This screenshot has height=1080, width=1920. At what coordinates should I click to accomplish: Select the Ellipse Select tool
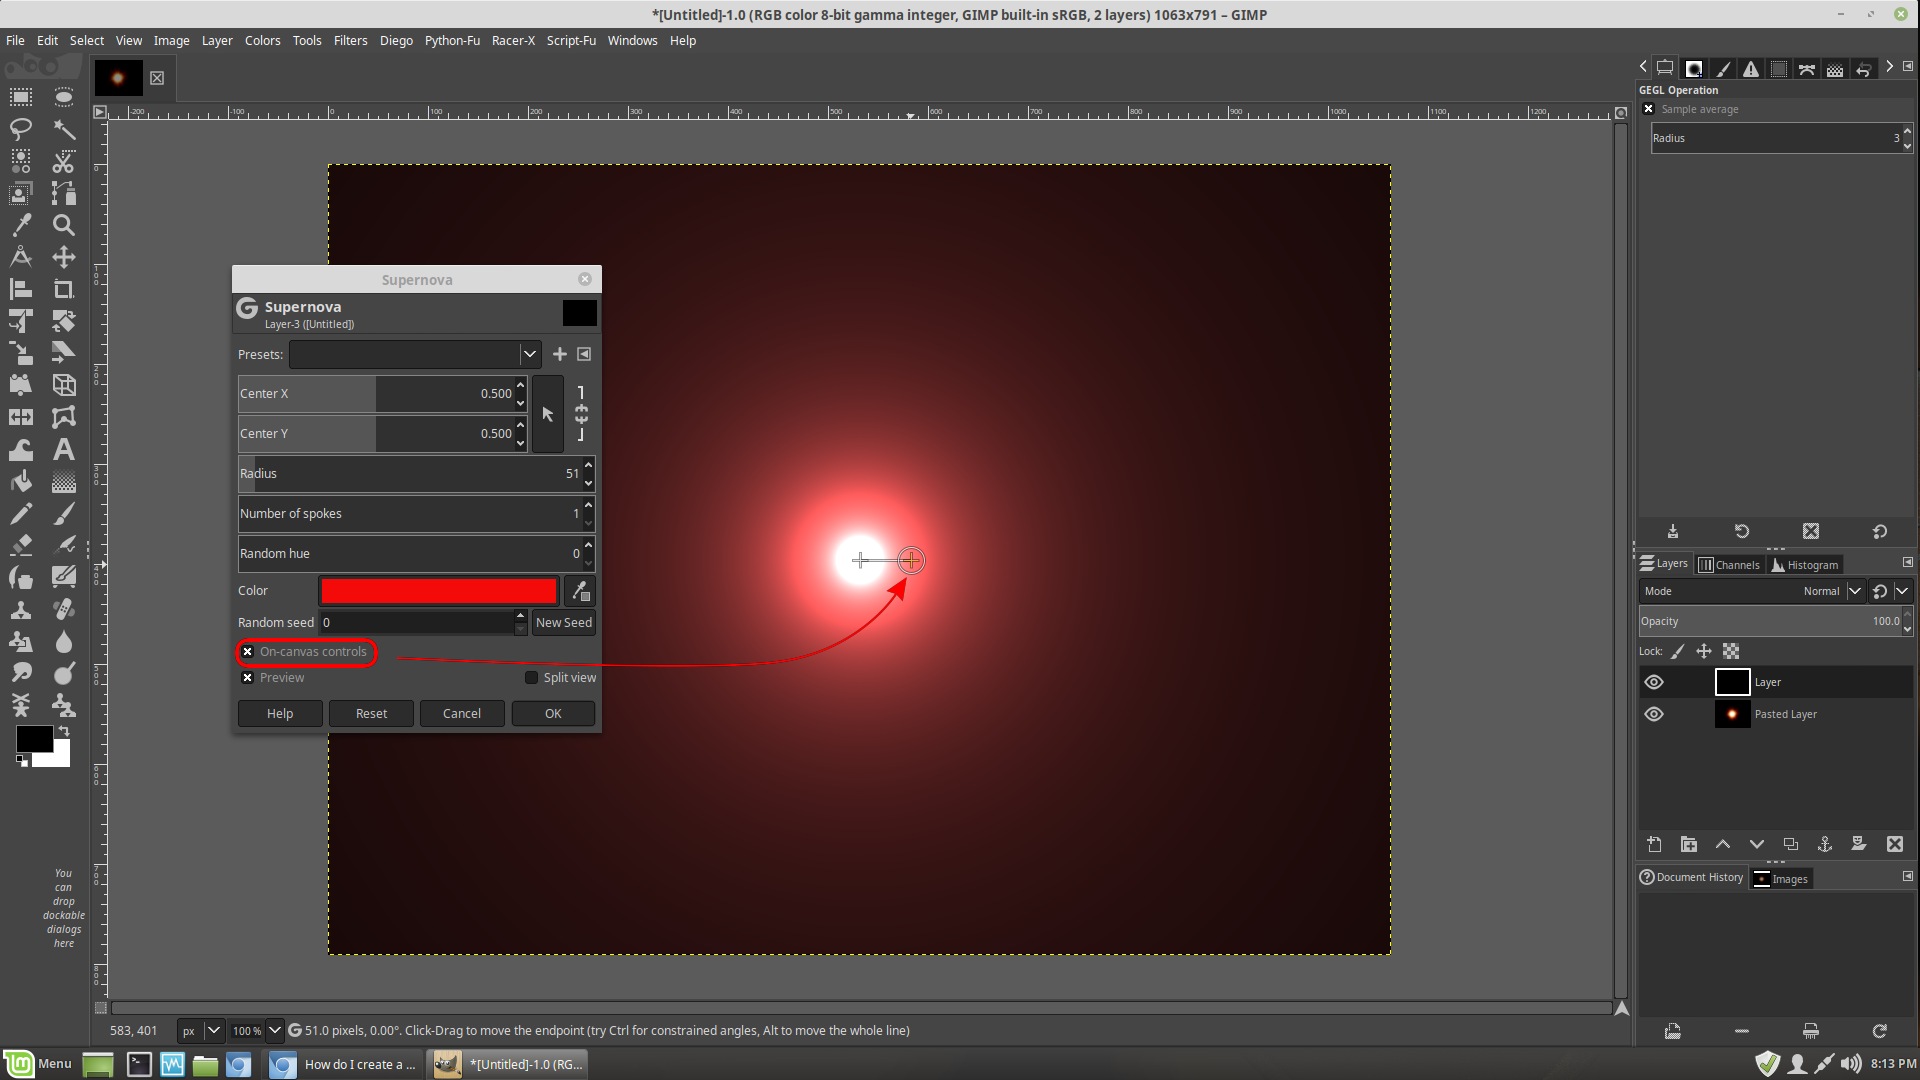pyautogui.click(x=64, y=97)
